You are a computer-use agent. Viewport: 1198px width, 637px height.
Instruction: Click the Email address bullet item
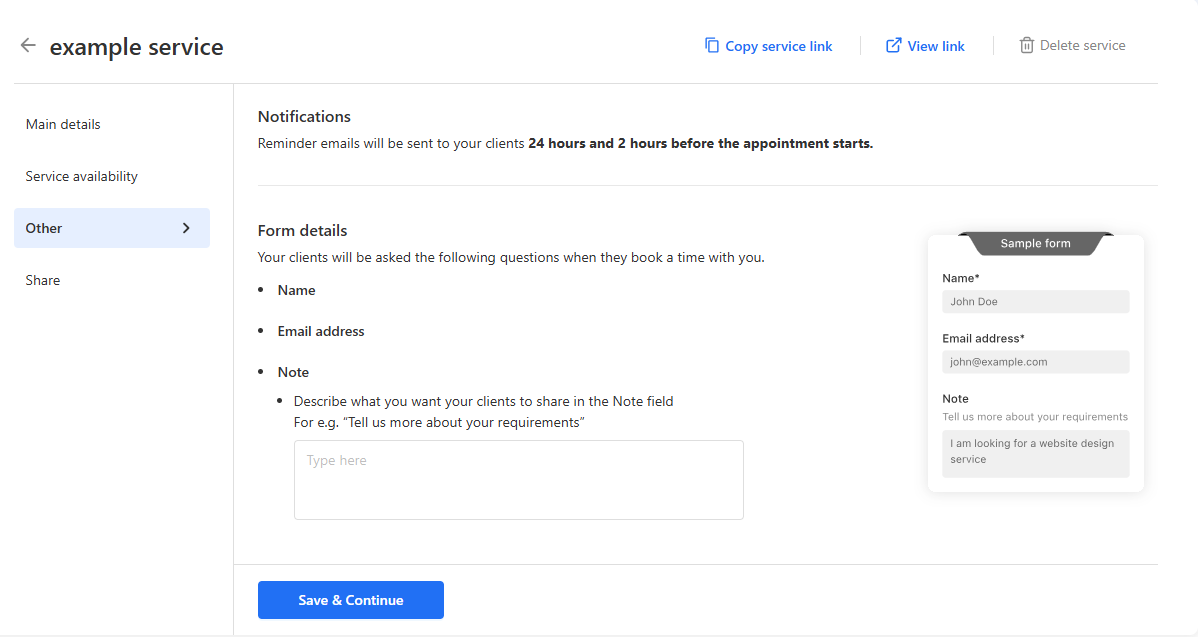point(321,331)
